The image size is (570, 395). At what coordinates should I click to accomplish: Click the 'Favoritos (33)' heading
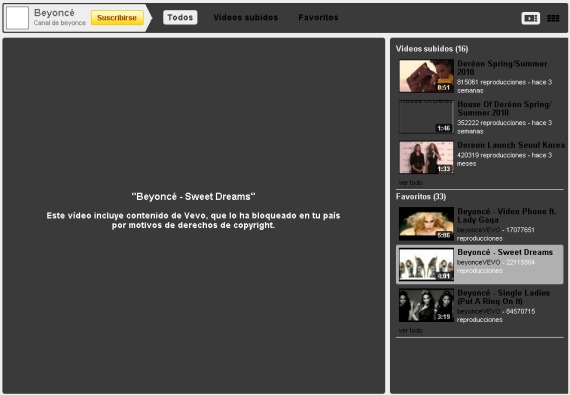421,197
